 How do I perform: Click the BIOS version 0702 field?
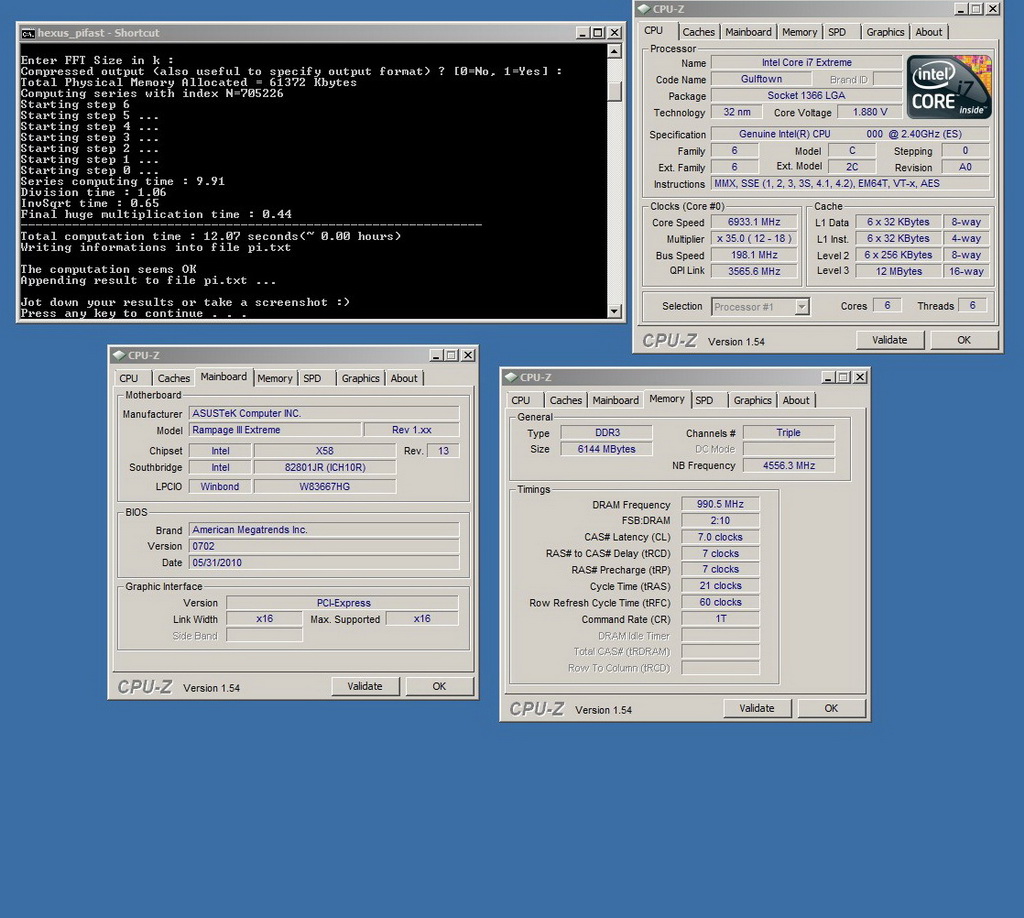pyautogui.click(x=324, y=546)
